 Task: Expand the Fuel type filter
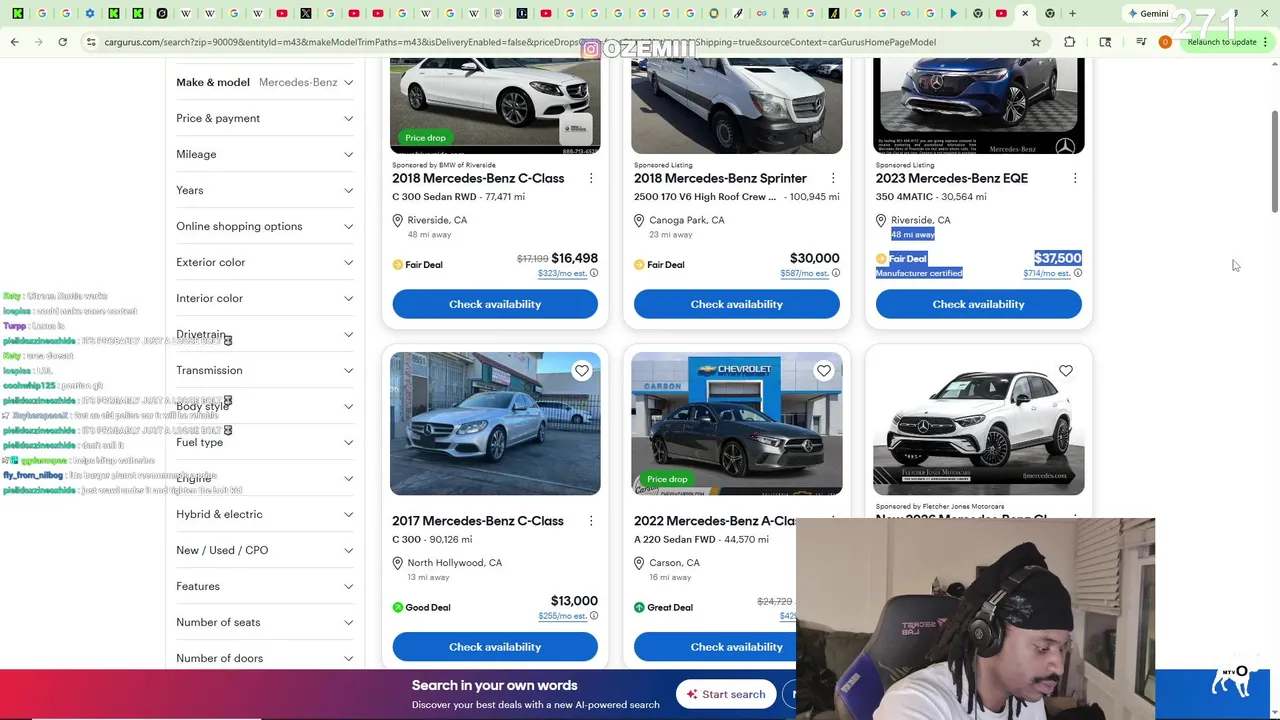pos(265,442)
